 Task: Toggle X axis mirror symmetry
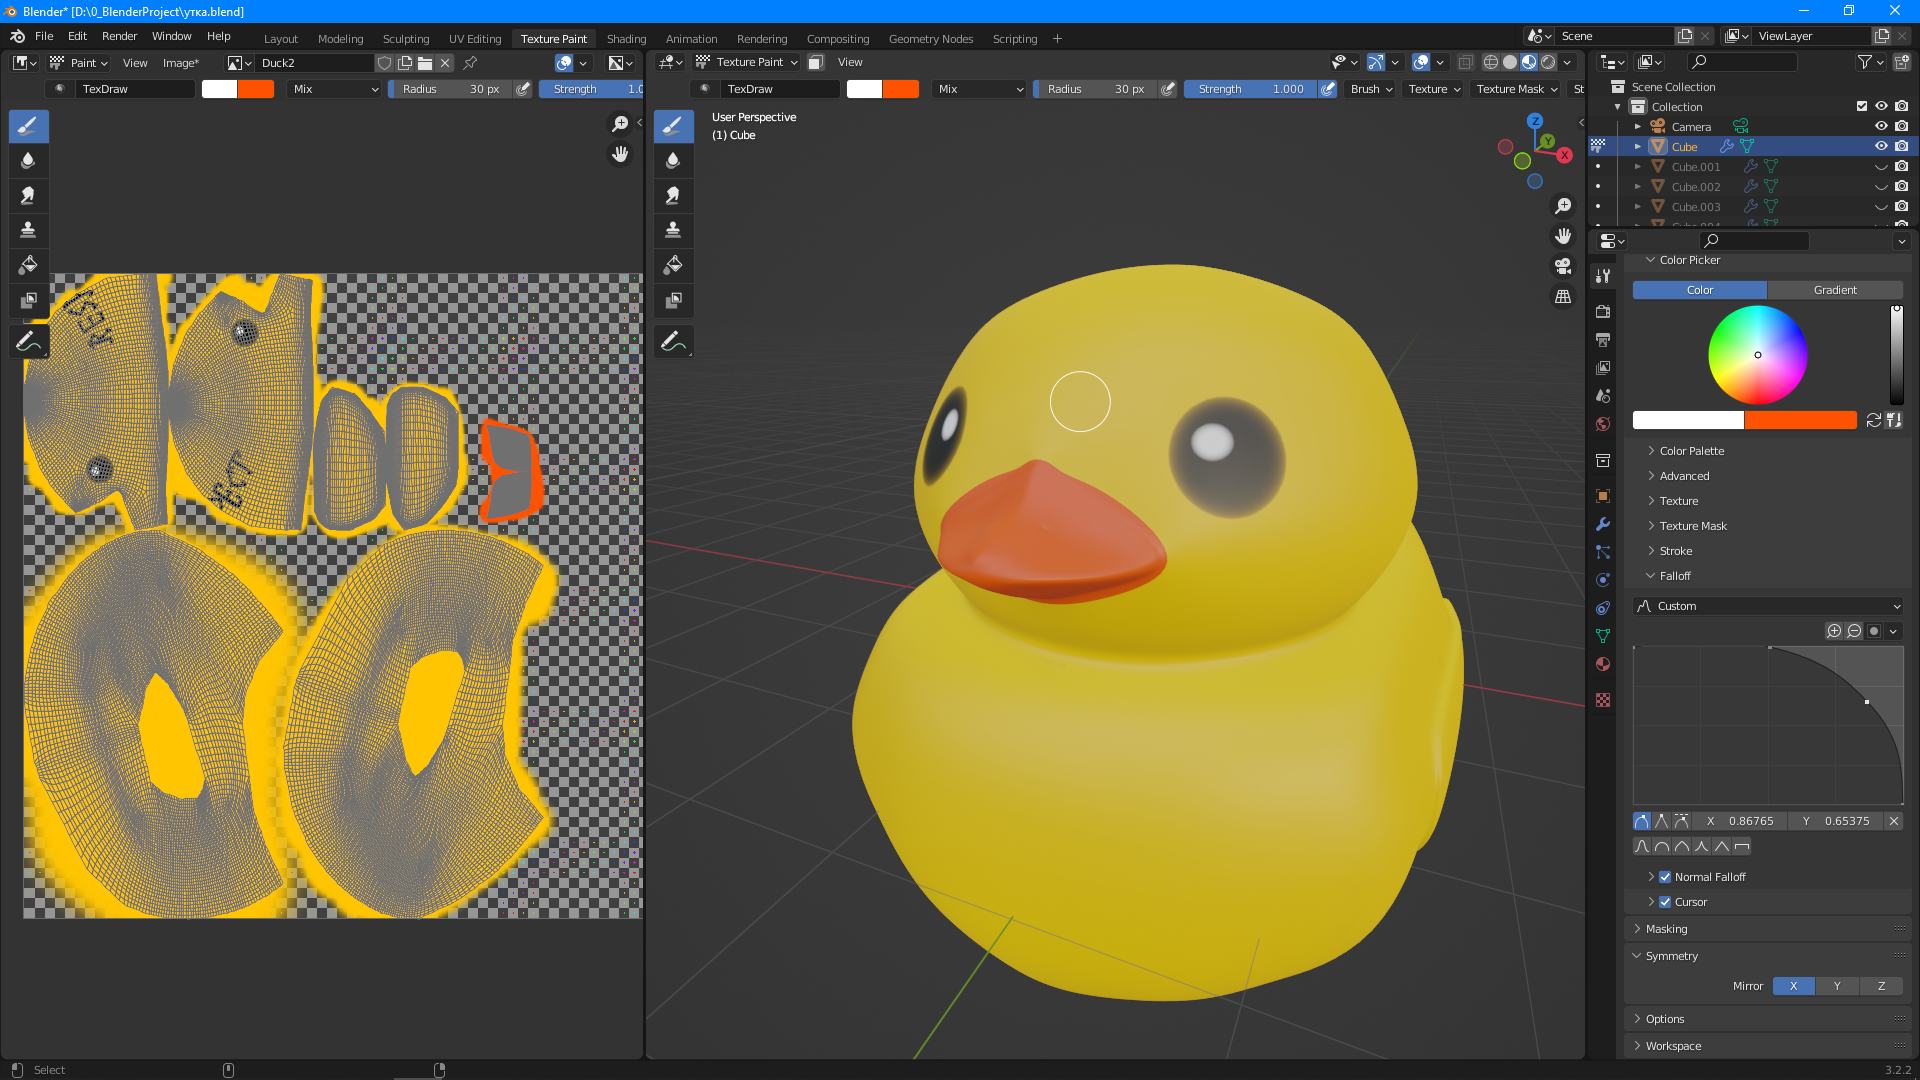1793,986
